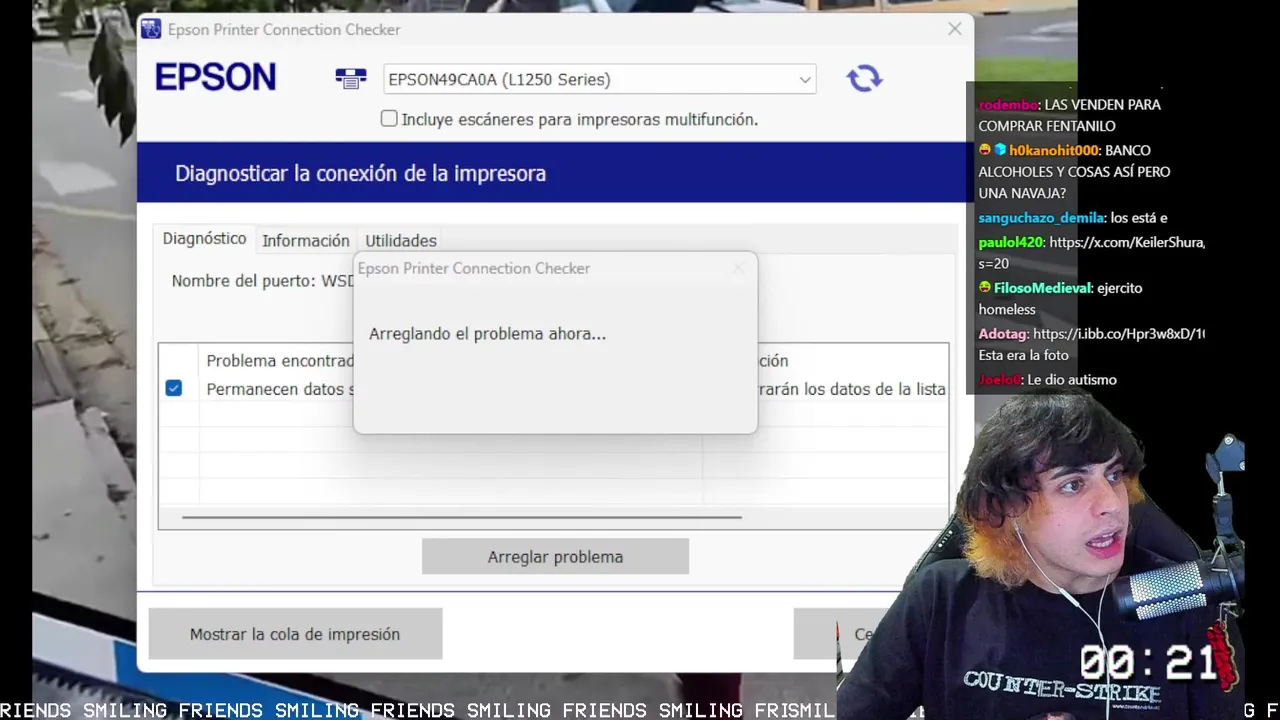The height and width of the screenshot is (720, 1280).
Task: Click 'Diagnosticar la conexión de la impresora' heading
Action: click(x=360, y=173)
